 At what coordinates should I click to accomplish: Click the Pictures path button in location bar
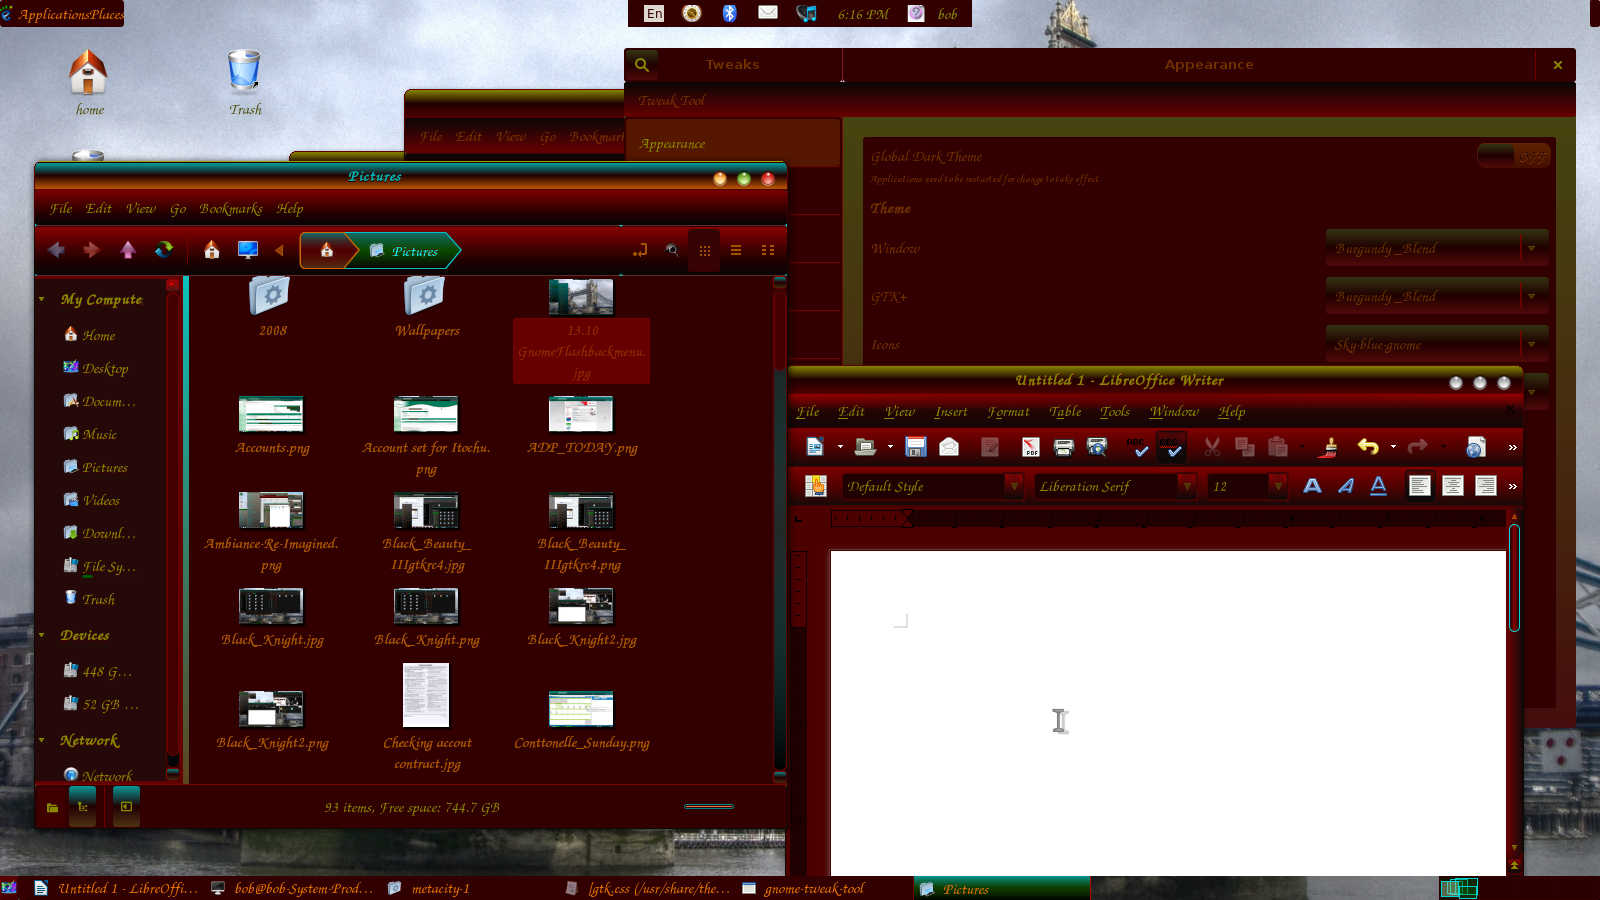click(x=404, y=251)
